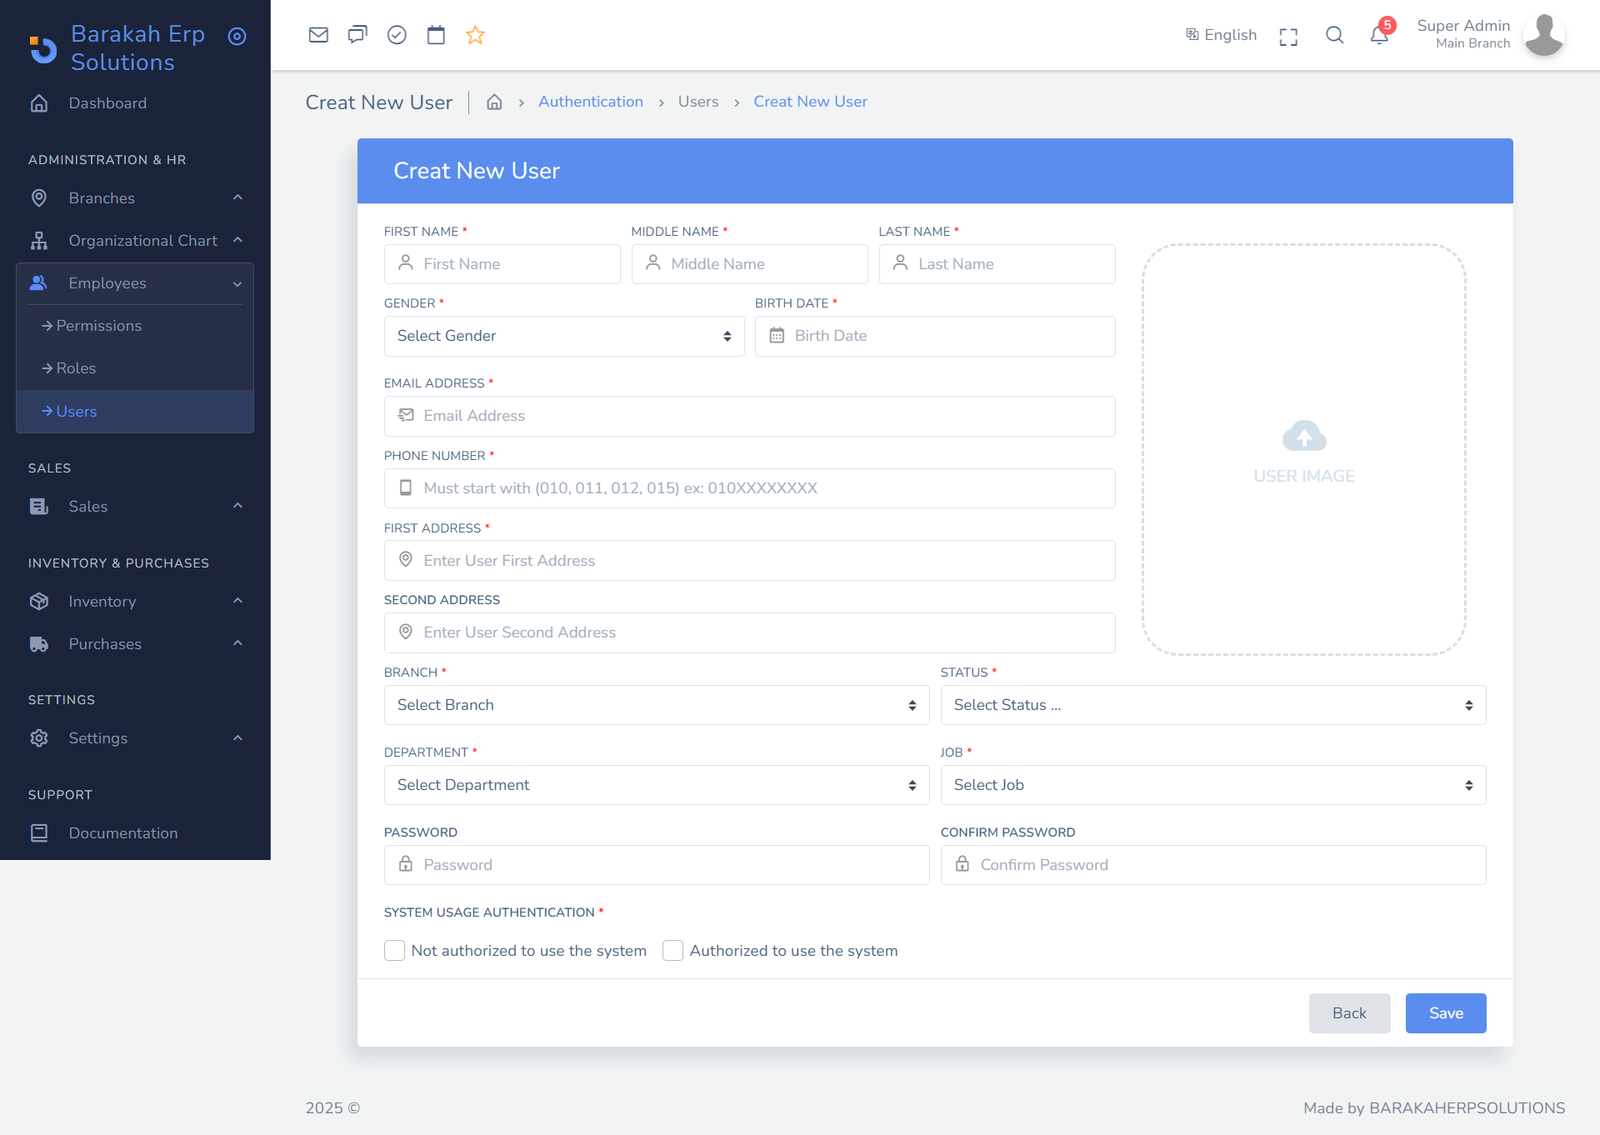This screenshot has height=1135, width=1600.
Task: Open Permissions in the sidebar menu
Action: 98,326
